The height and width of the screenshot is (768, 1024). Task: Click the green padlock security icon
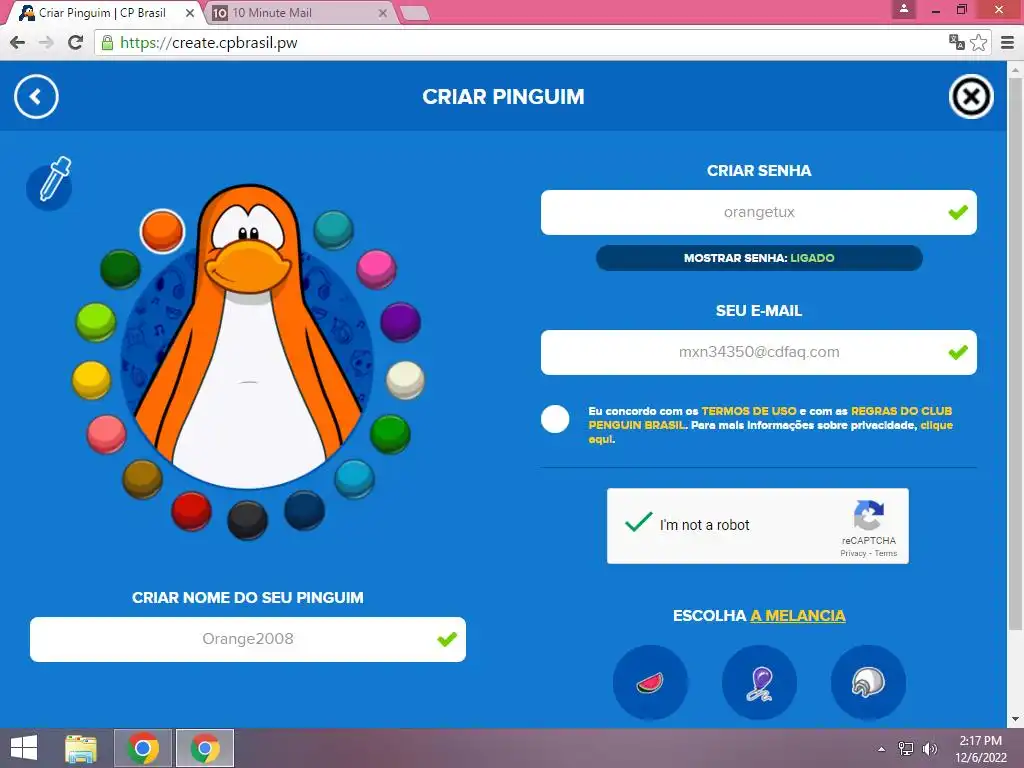(108, 43)
